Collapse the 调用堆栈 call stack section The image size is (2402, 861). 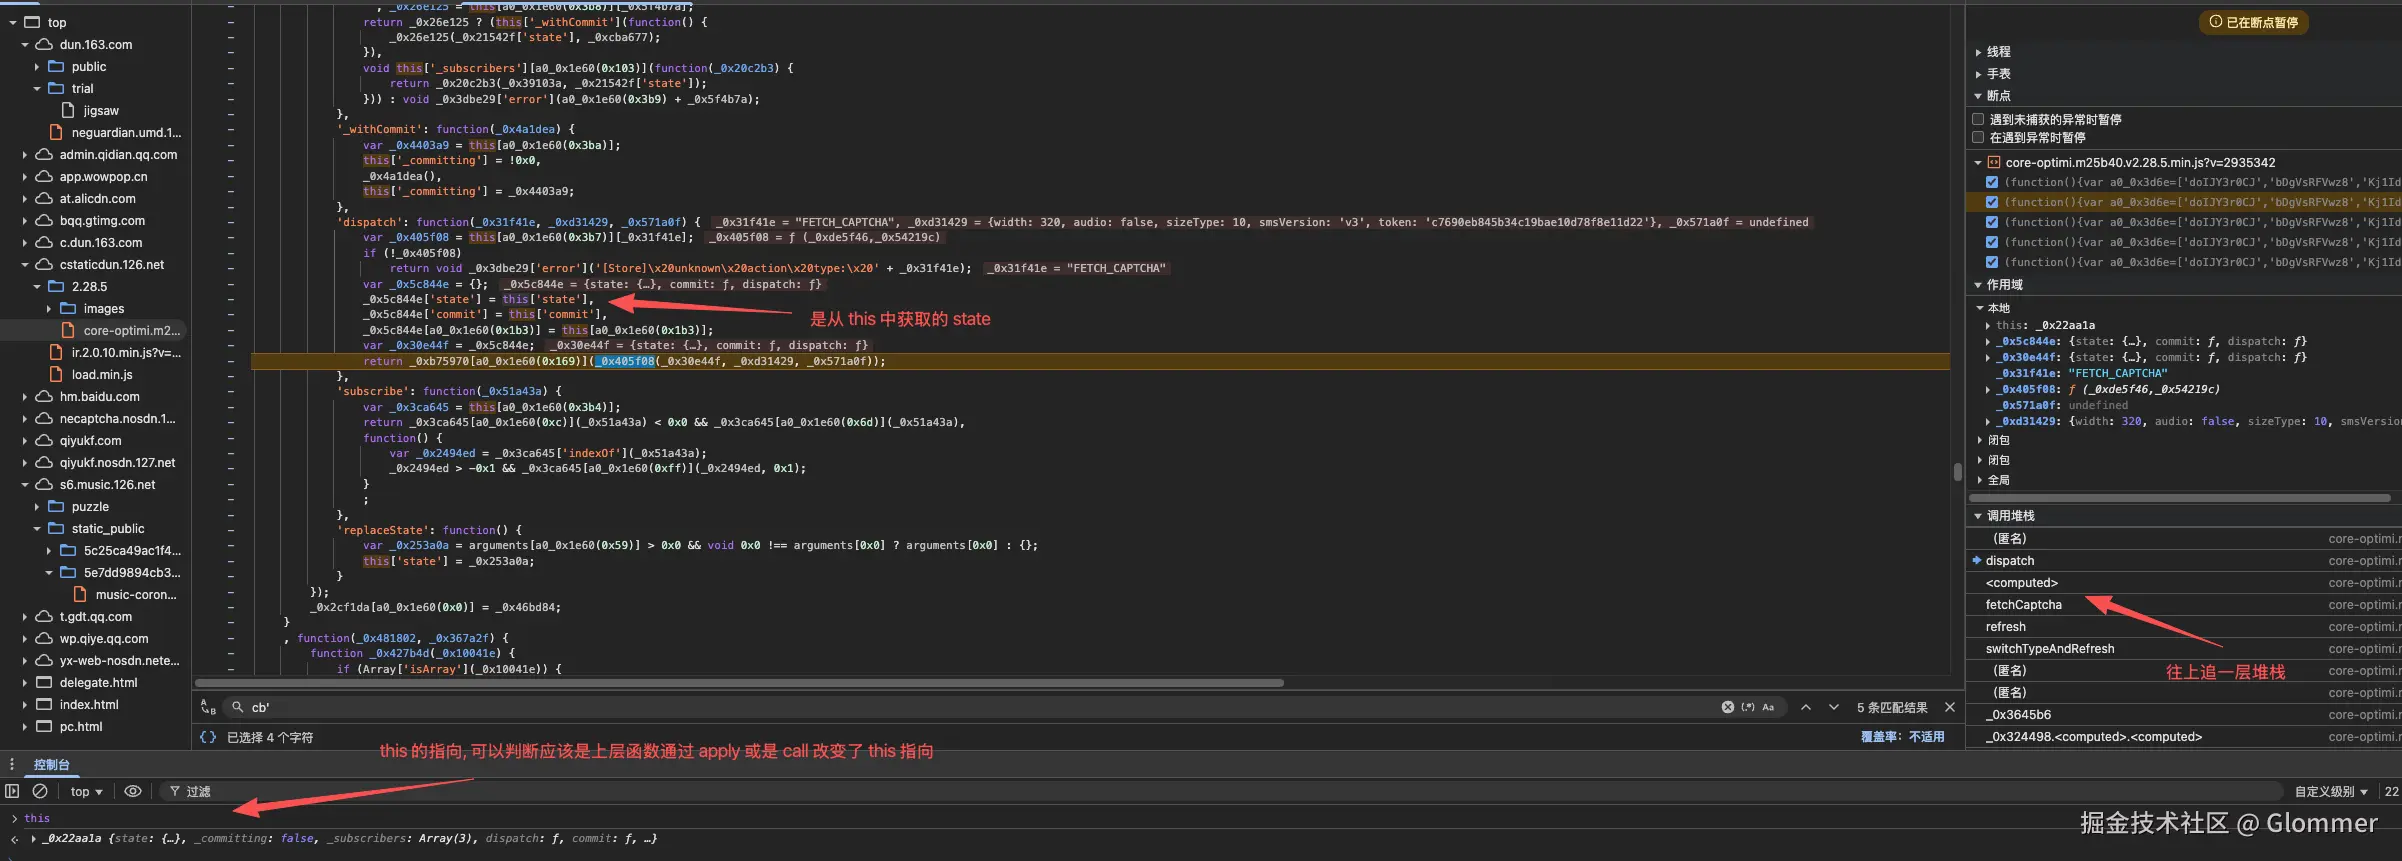(x=1978, y=516)
